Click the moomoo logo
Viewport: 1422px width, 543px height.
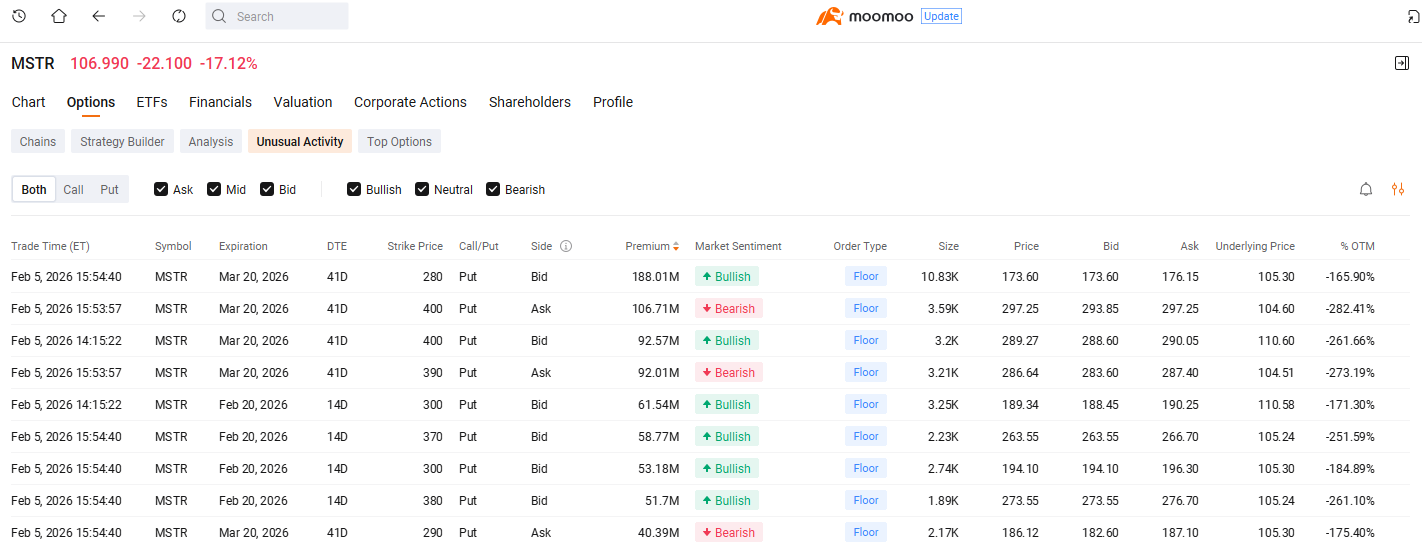865,16
